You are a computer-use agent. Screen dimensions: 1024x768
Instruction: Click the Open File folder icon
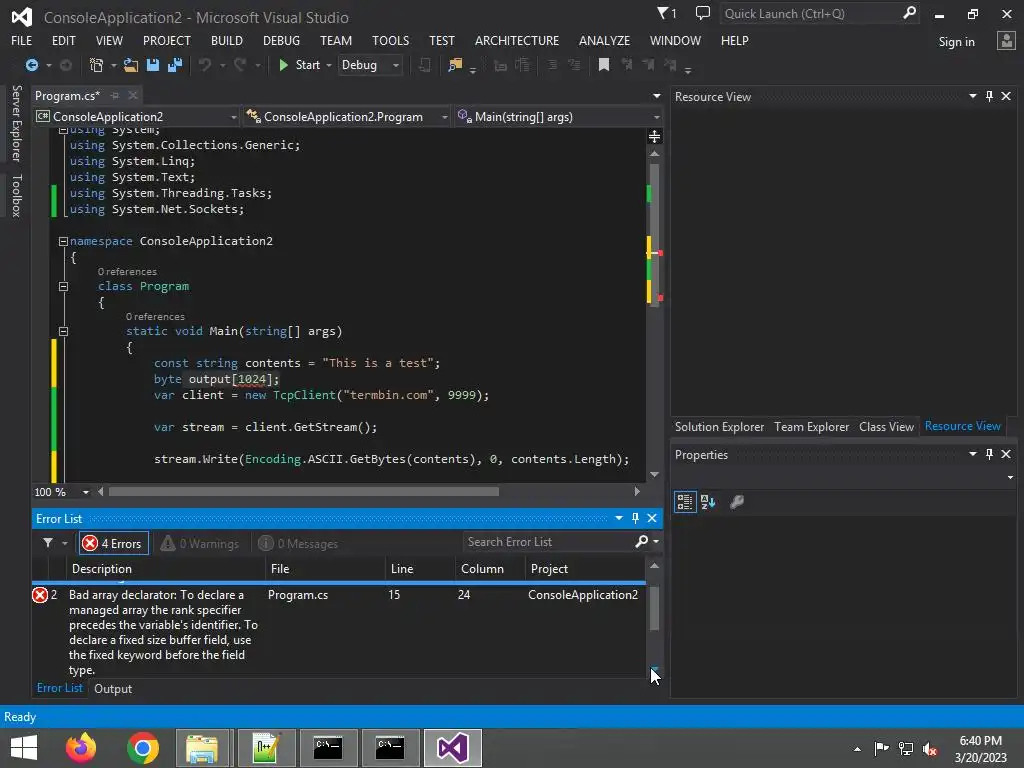pos(131,65)
